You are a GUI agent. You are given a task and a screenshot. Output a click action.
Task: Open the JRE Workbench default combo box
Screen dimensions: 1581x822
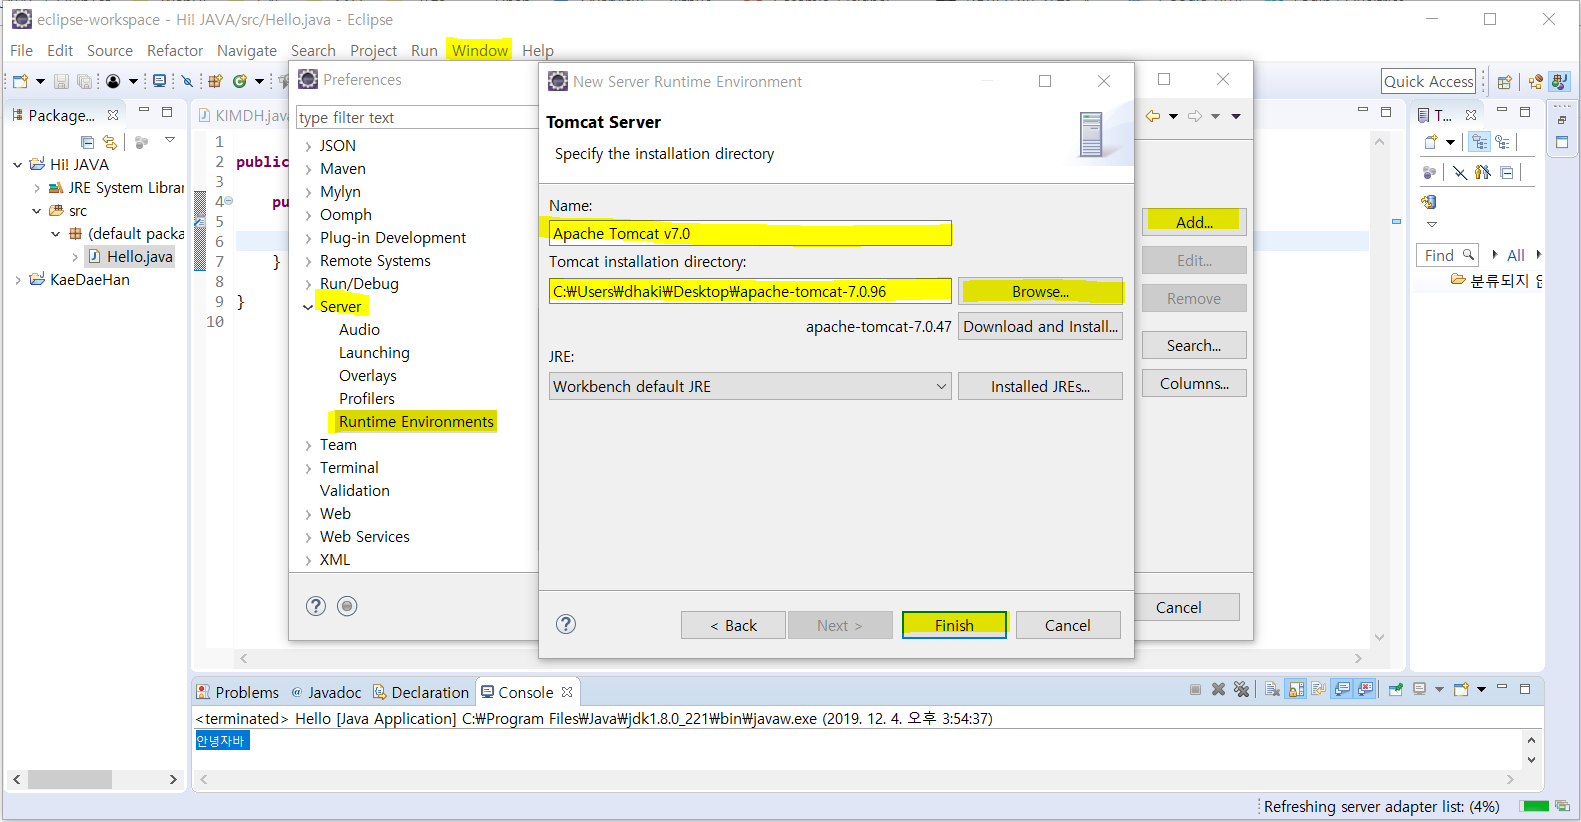[x=750, y=386]
